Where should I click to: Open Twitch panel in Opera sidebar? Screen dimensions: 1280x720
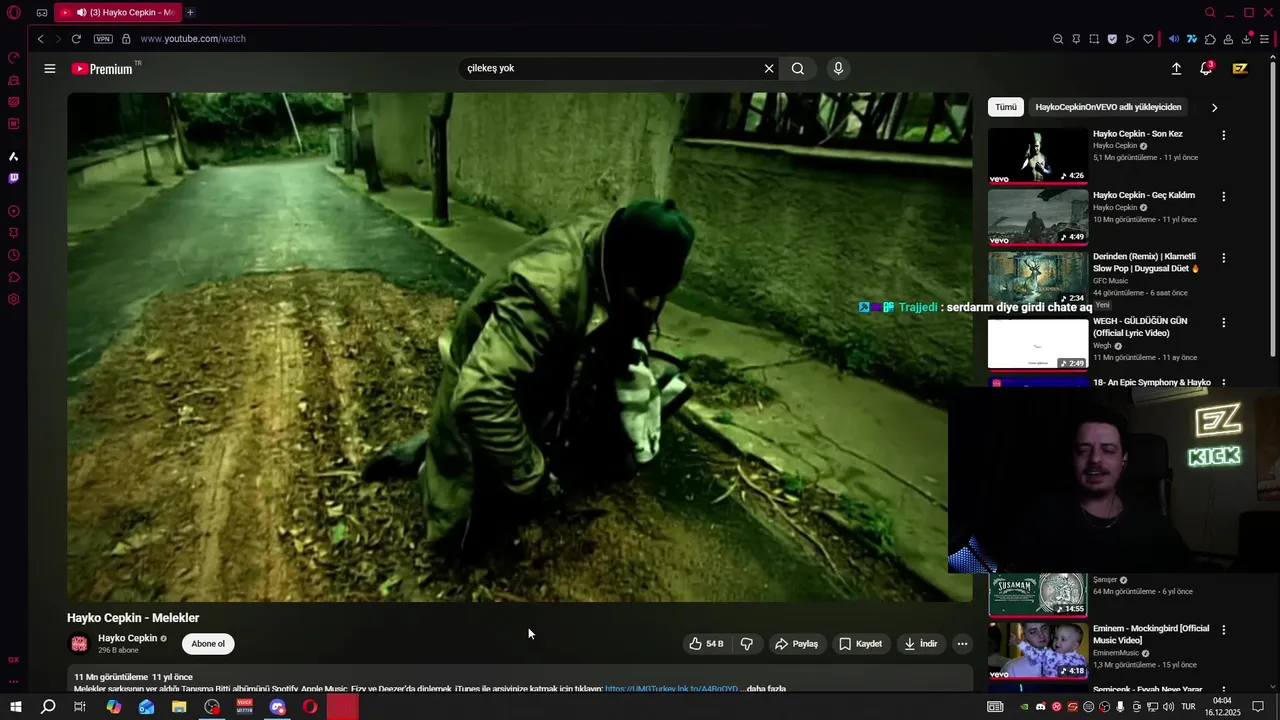click(x=14, y=178)
